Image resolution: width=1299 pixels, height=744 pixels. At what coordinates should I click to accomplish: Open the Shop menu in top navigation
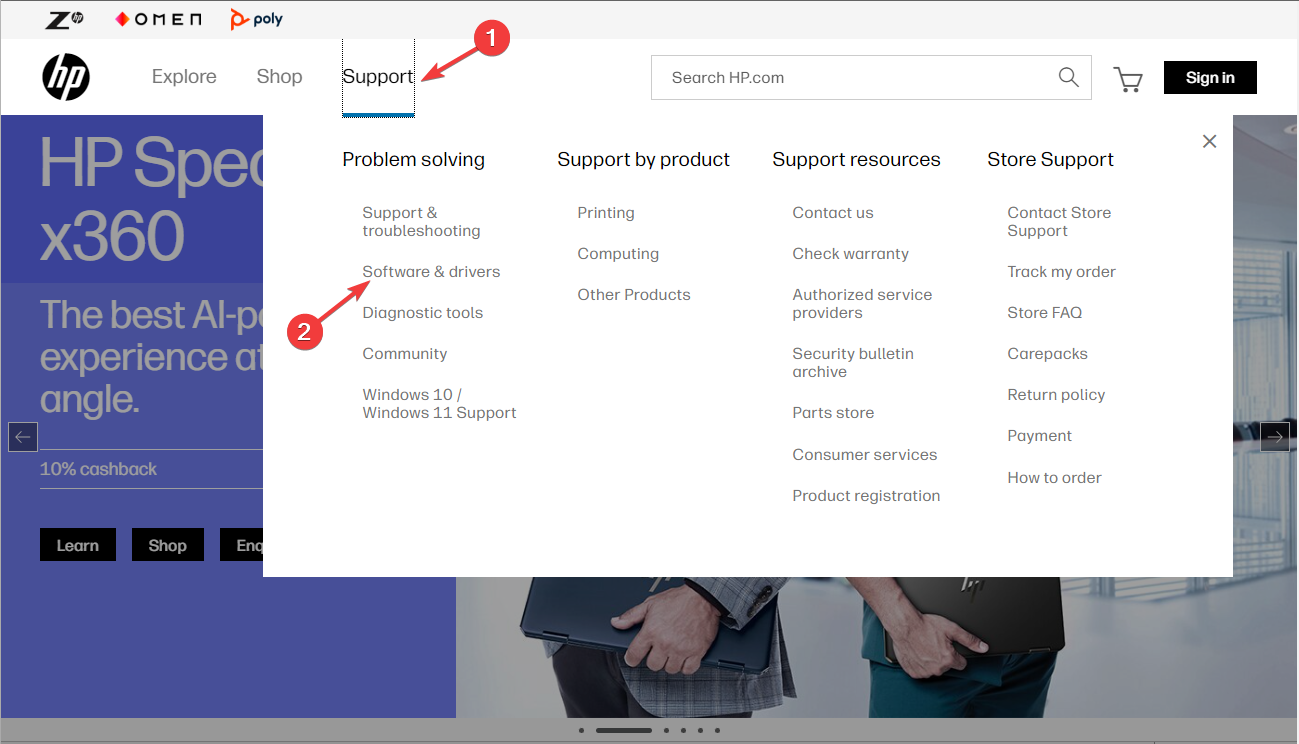[x=279, y=77]
